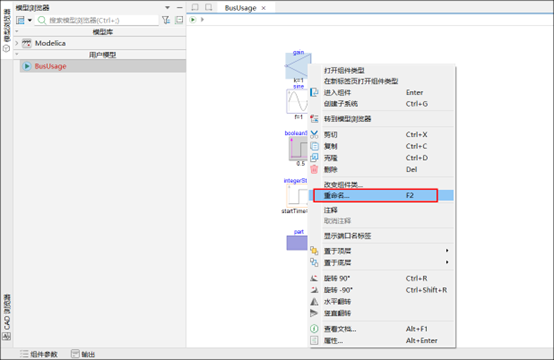The width and height of the screenshot is (554, 360).
Task: Select the purple part block on the canvas
Action: point(297,243)
